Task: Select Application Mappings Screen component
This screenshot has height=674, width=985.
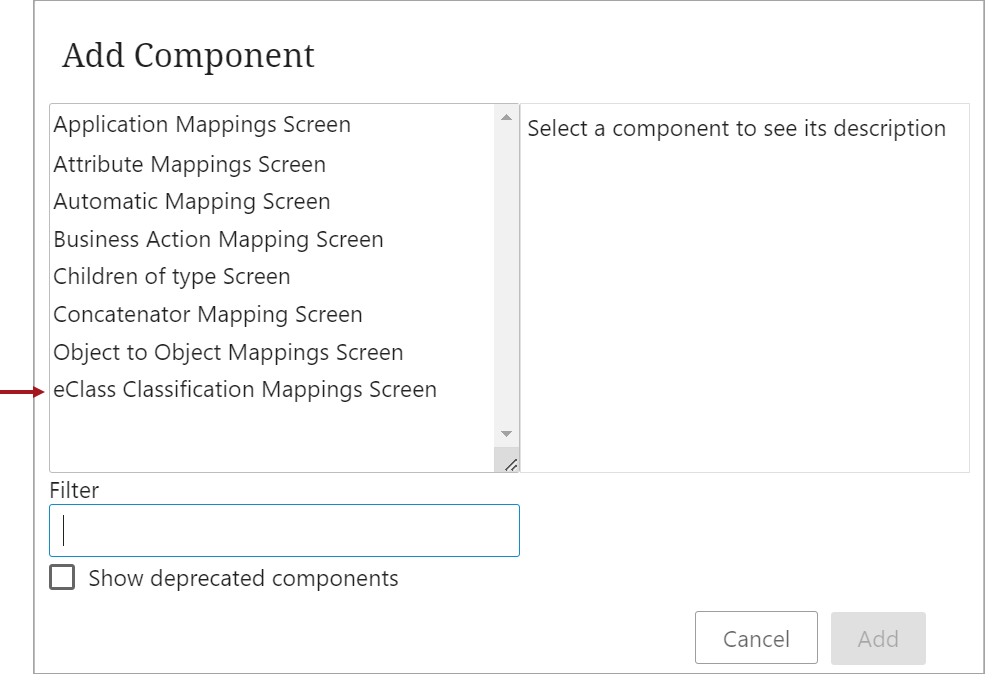Action: [272, 124]
